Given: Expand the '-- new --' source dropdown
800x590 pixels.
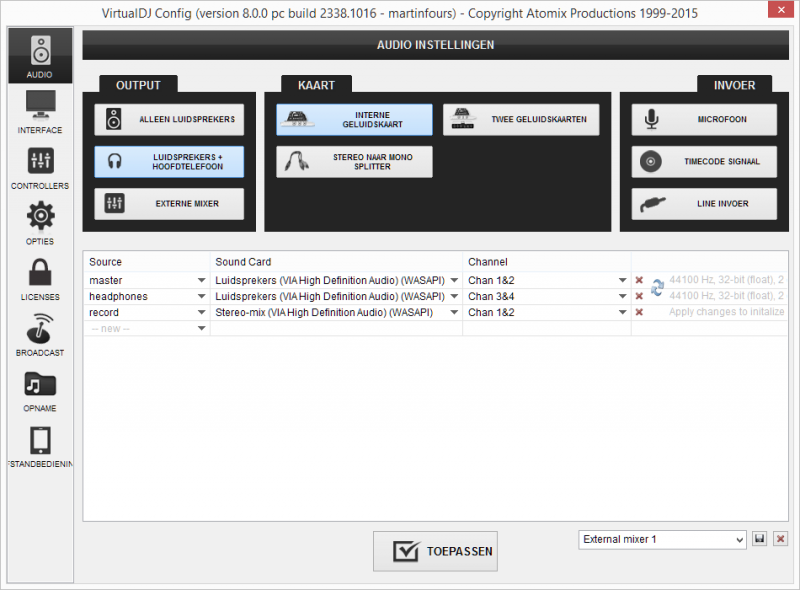Looking at the screenshot, I should [x=202, y=328].
